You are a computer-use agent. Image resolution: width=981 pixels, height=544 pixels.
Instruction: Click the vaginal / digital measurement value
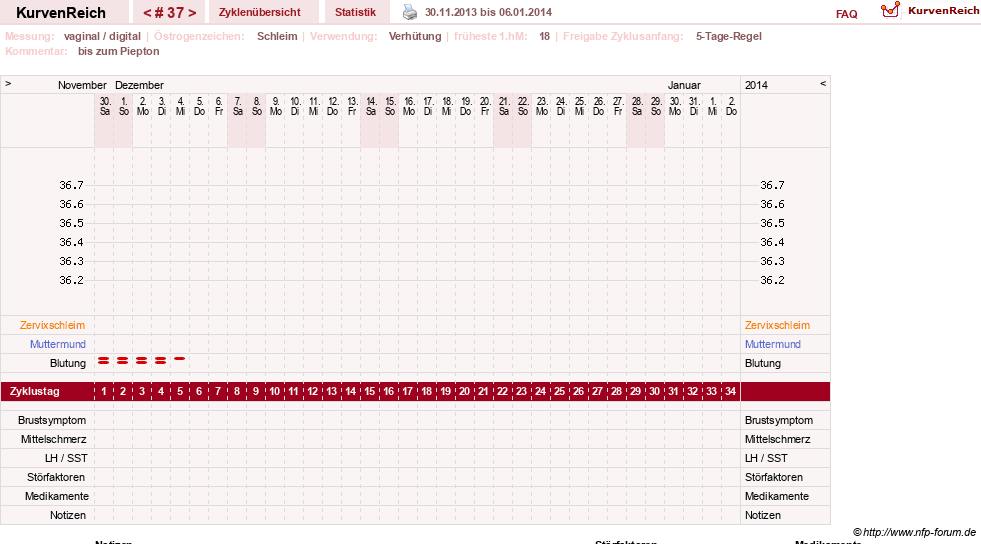tap(102, 36)
